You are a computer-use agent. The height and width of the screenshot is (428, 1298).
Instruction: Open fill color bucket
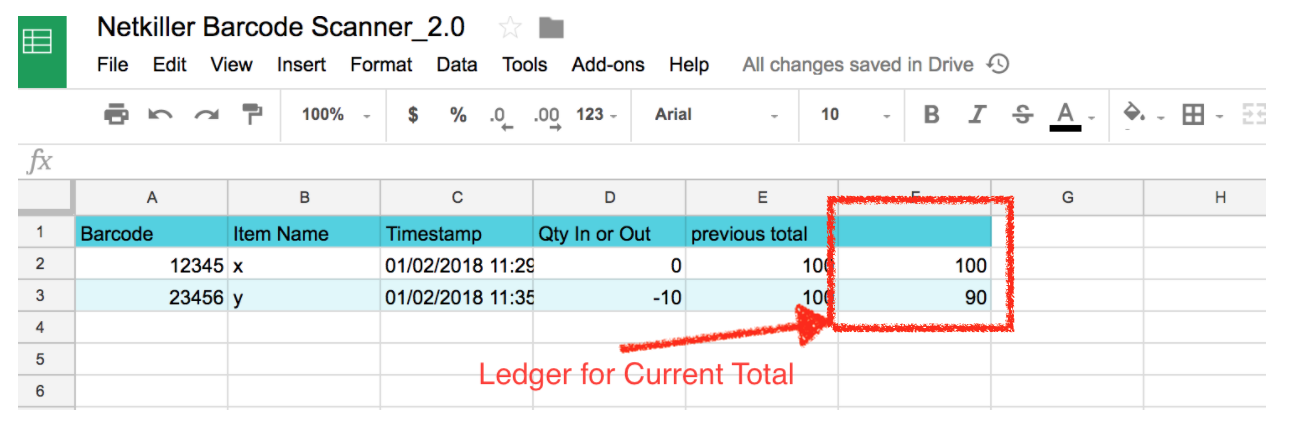(x=1134, y=113)
